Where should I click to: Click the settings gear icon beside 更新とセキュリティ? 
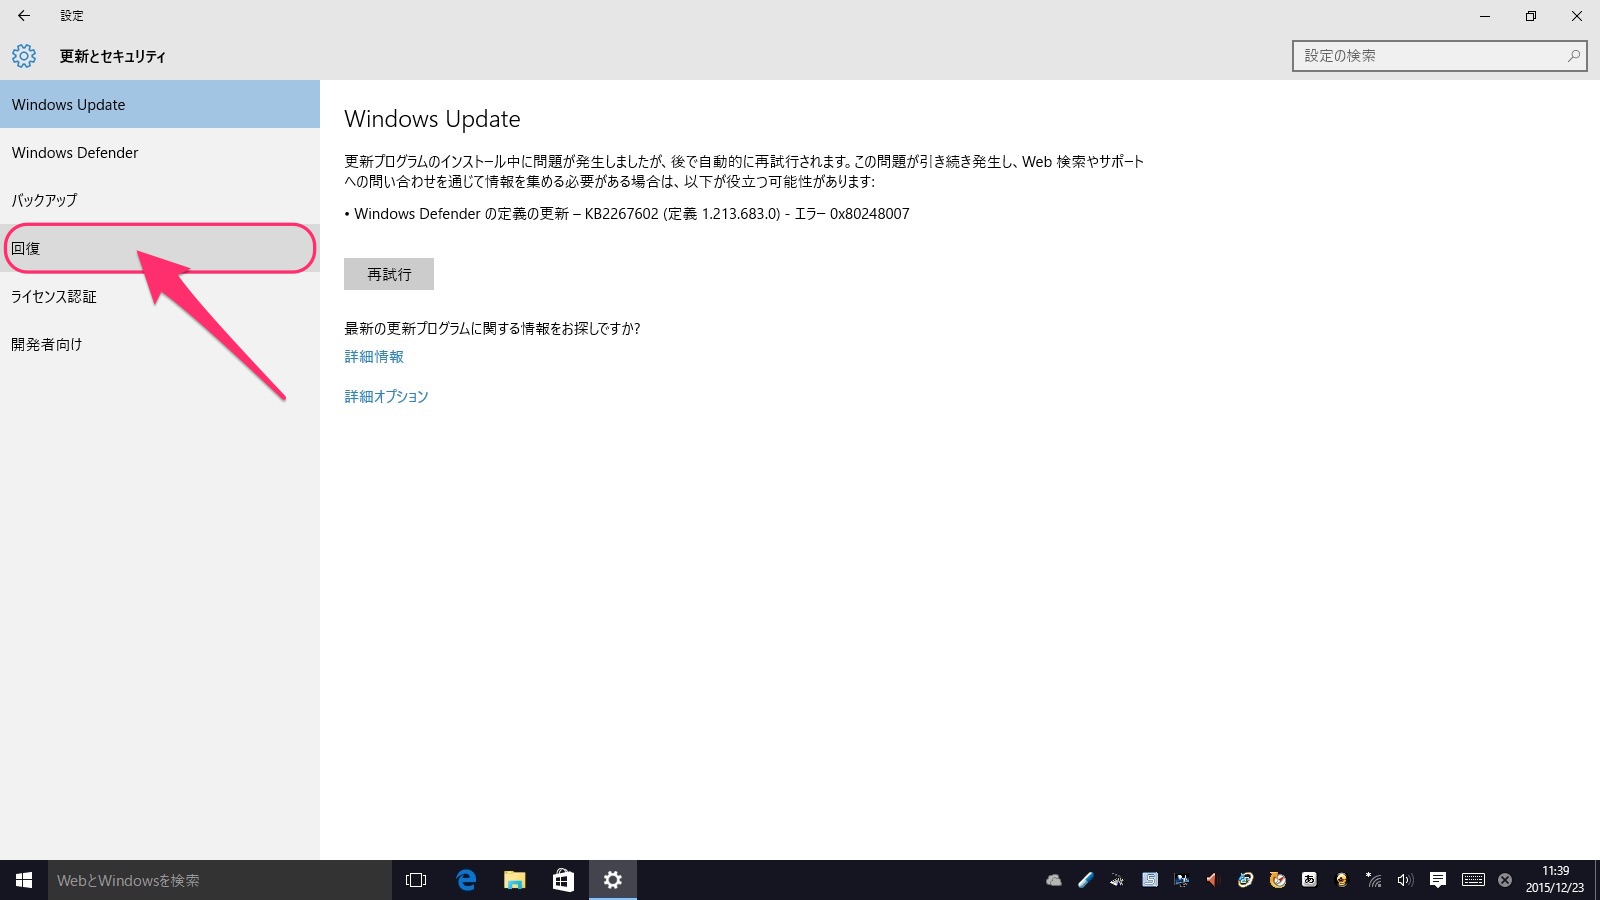pyautogui.click(x=24, y=56)
